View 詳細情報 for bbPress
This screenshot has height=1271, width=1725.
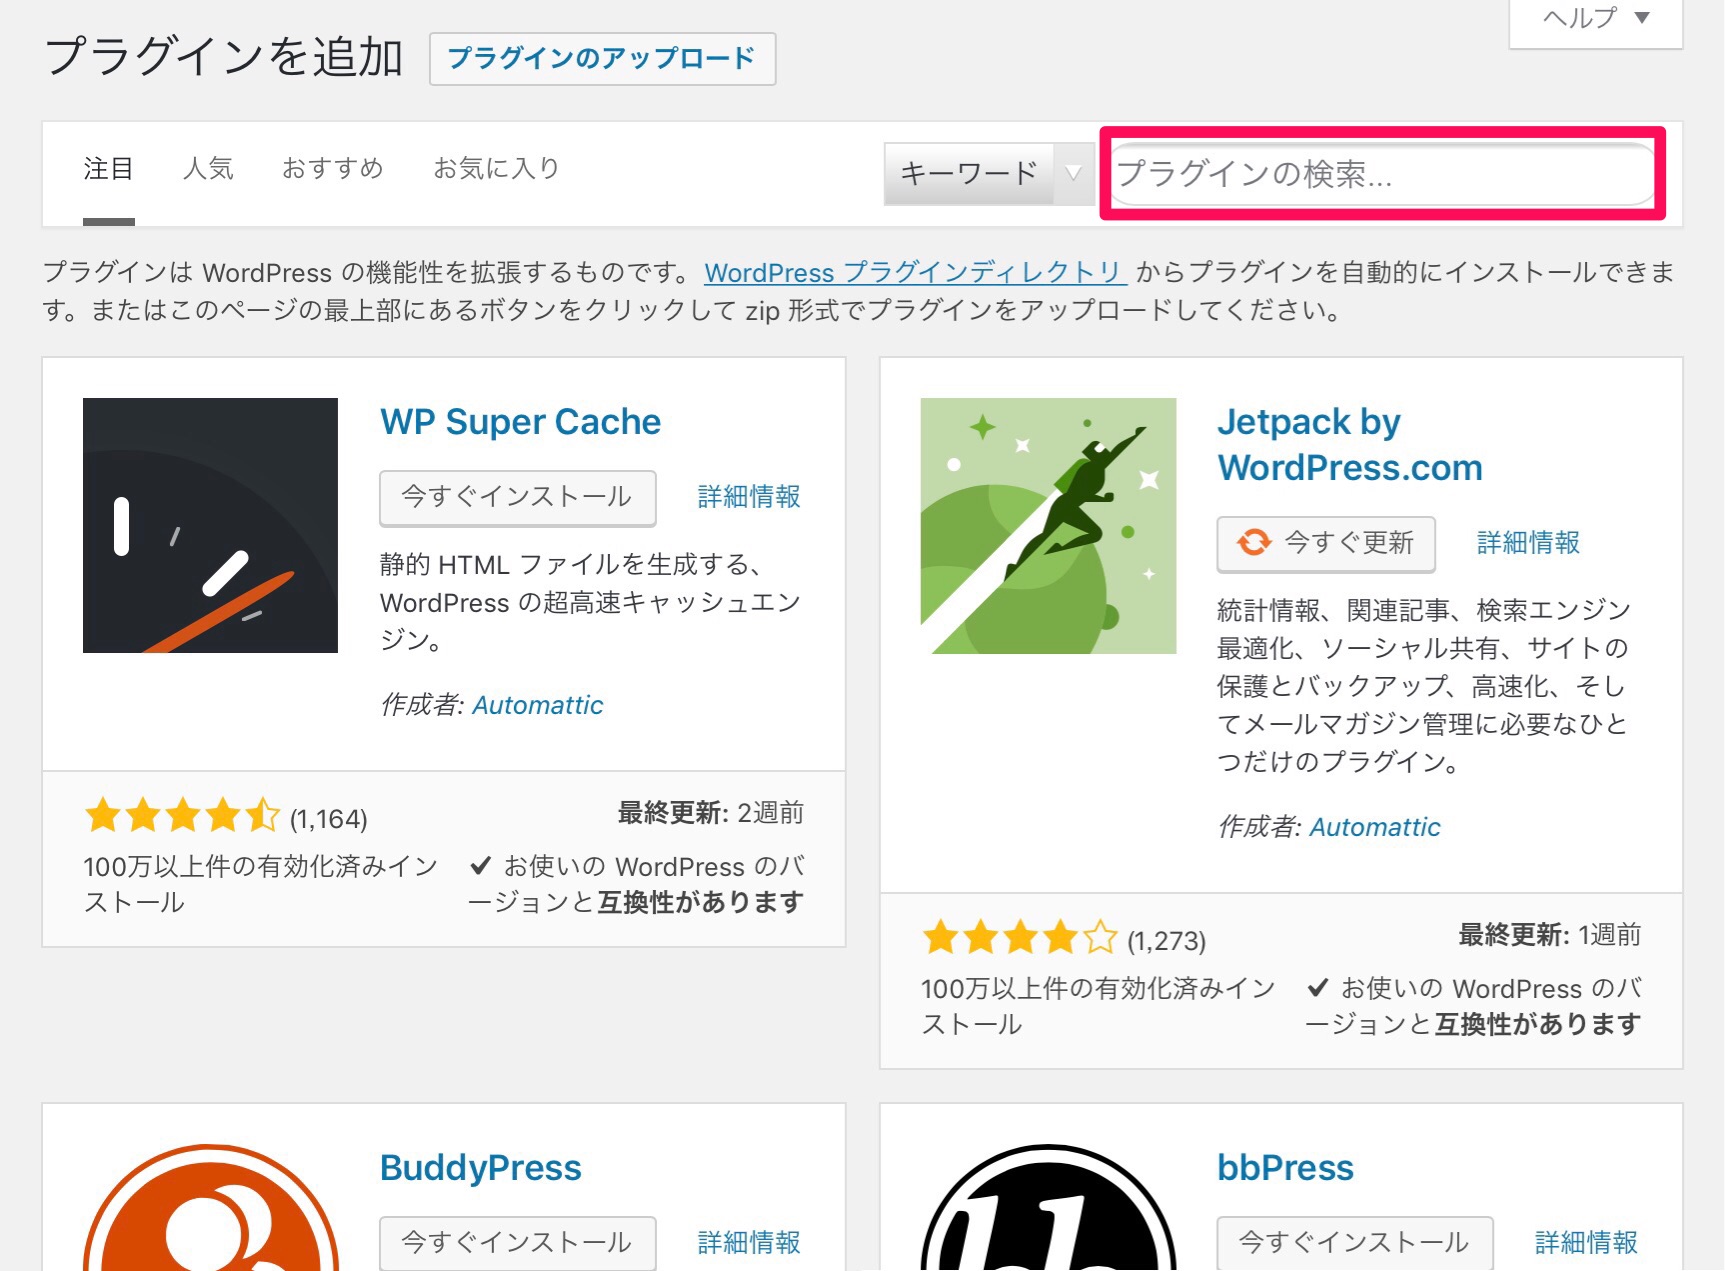(x=1586, y=1243)
